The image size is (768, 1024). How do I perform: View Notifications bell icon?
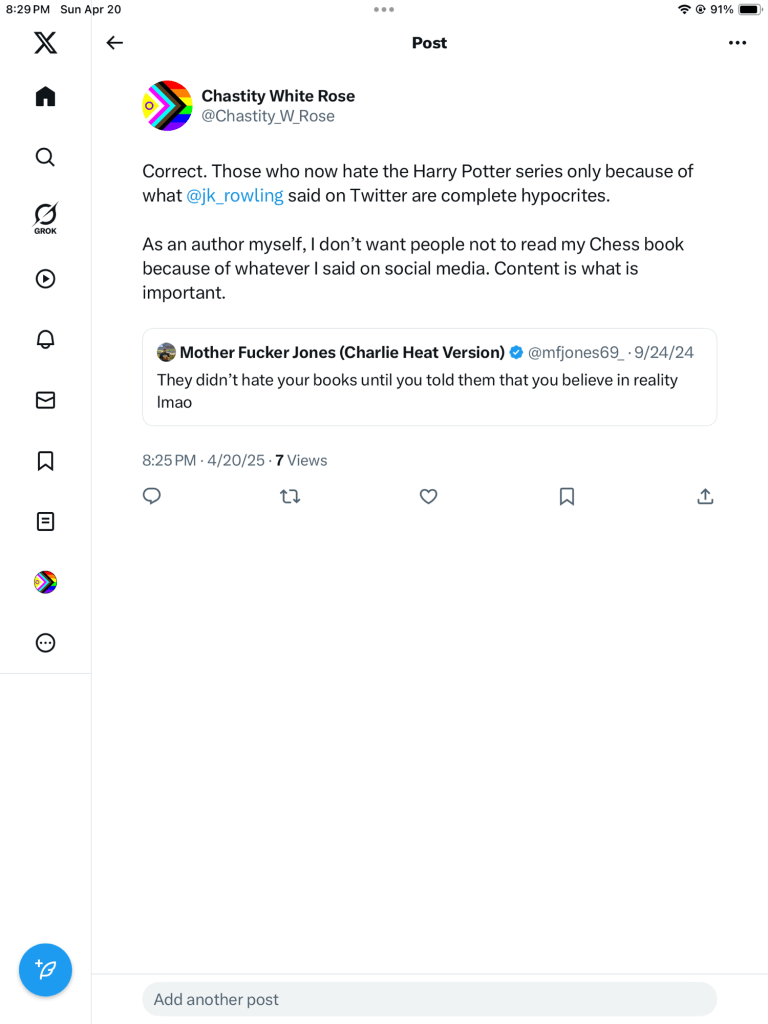click(x=45, y=339)
